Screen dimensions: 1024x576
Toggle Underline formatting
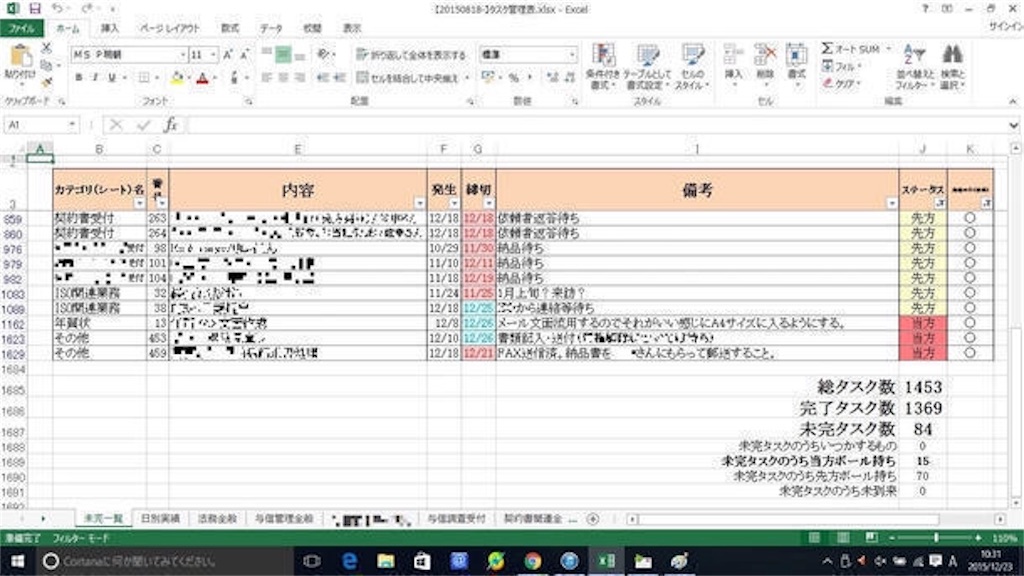tap(112, 78)
